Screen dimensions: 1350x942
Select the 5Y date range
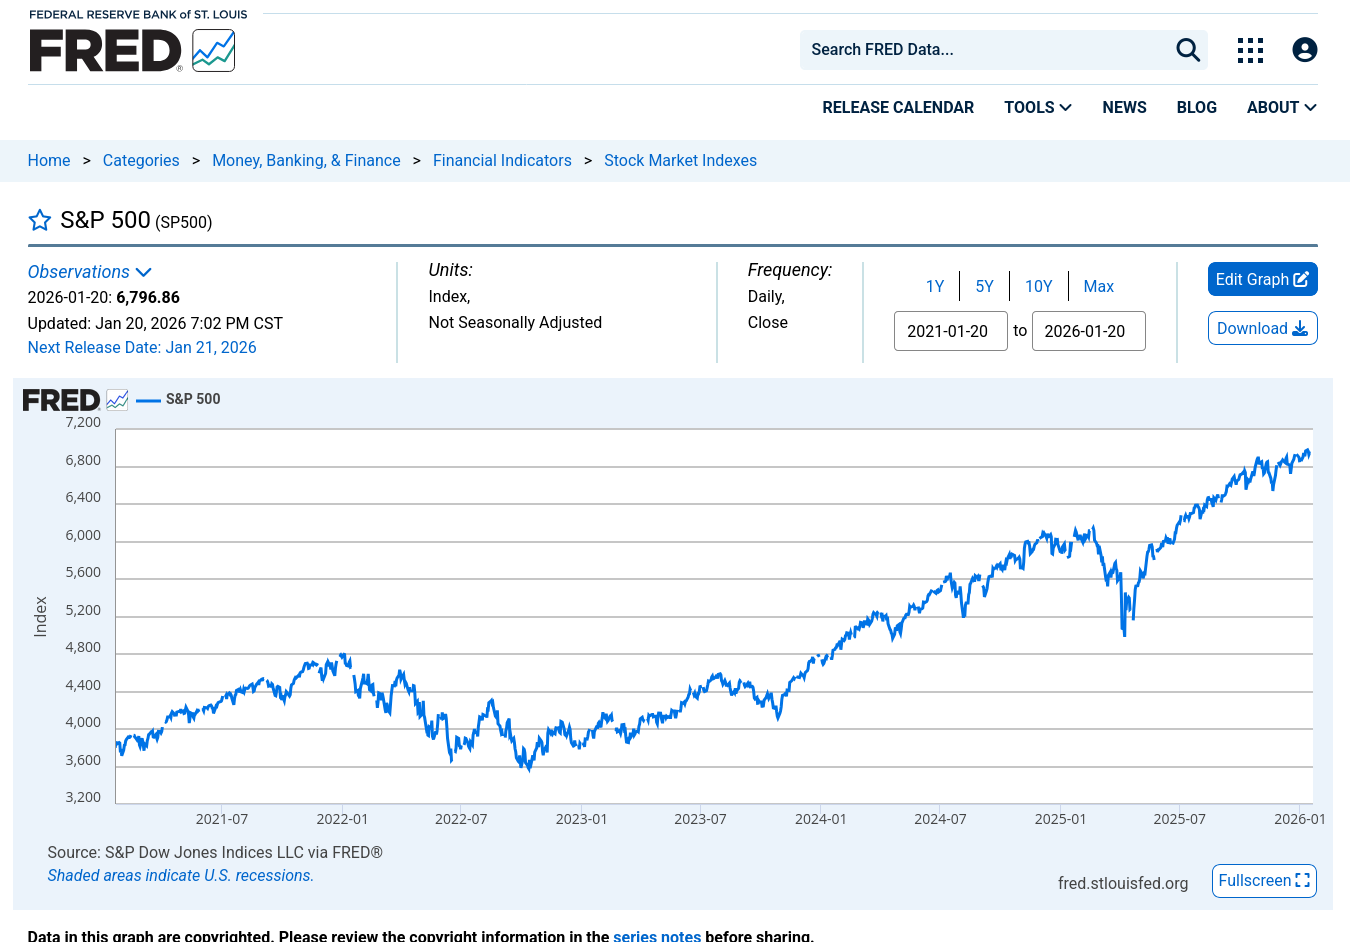click(984, 287)
